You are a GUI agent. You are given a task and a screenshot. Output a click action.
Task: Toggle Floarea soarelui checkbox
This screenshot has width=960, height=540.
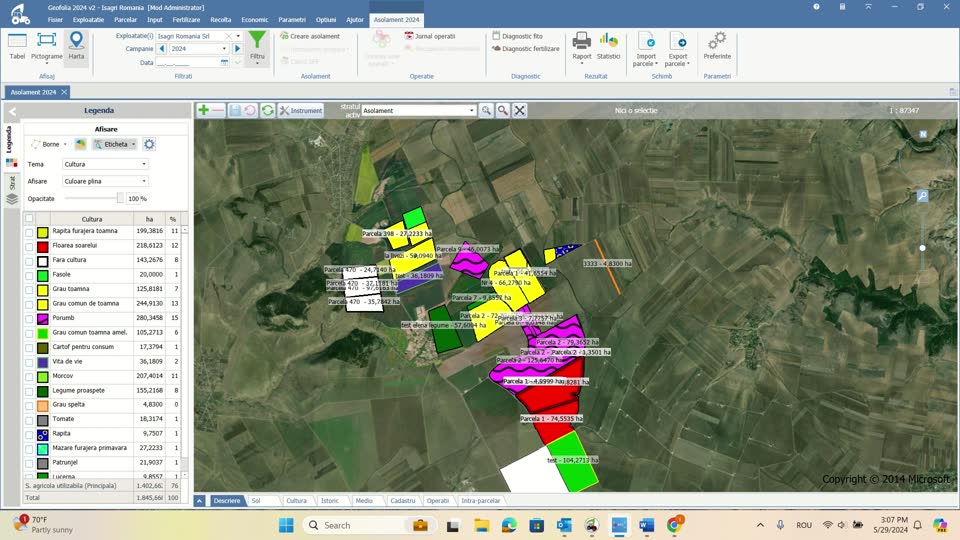29,247
